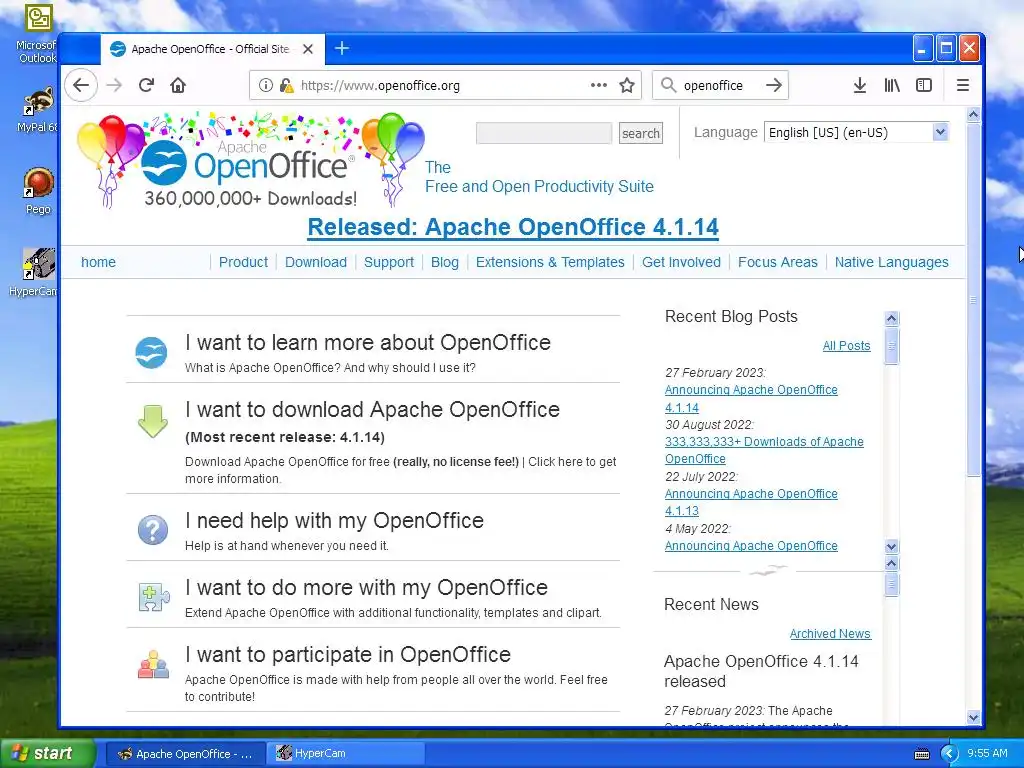This screenshot has height=768, width=1024.
Task: Close the Apache OpenOffice tab
Action: pos(308,49)
